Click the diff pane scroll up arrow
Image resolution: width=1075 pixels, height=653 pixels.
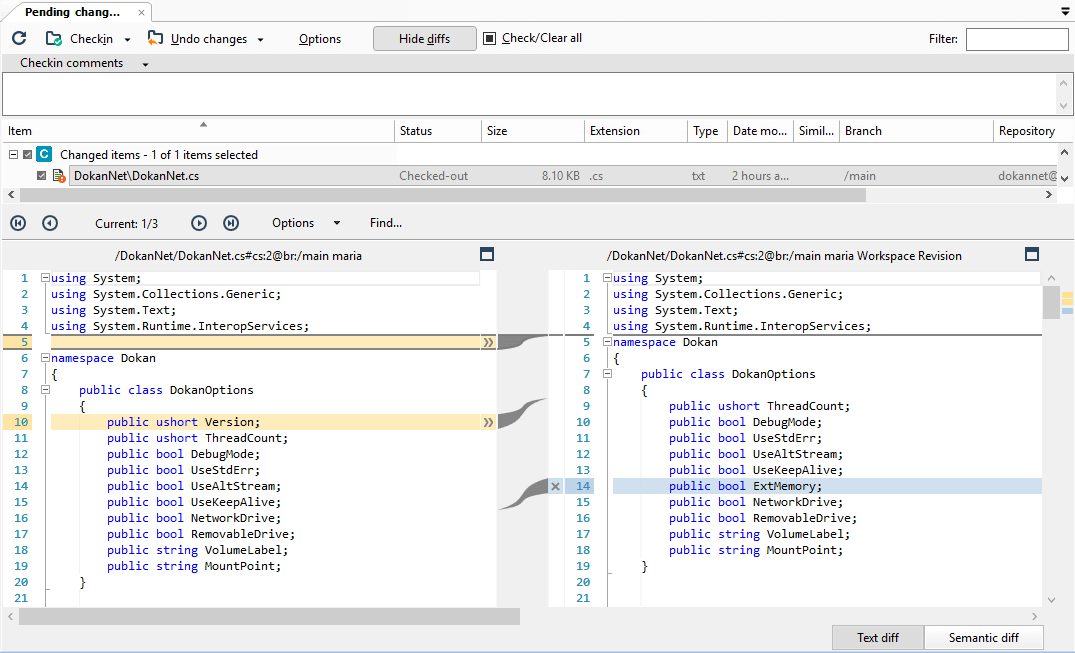pos(1051,278)
